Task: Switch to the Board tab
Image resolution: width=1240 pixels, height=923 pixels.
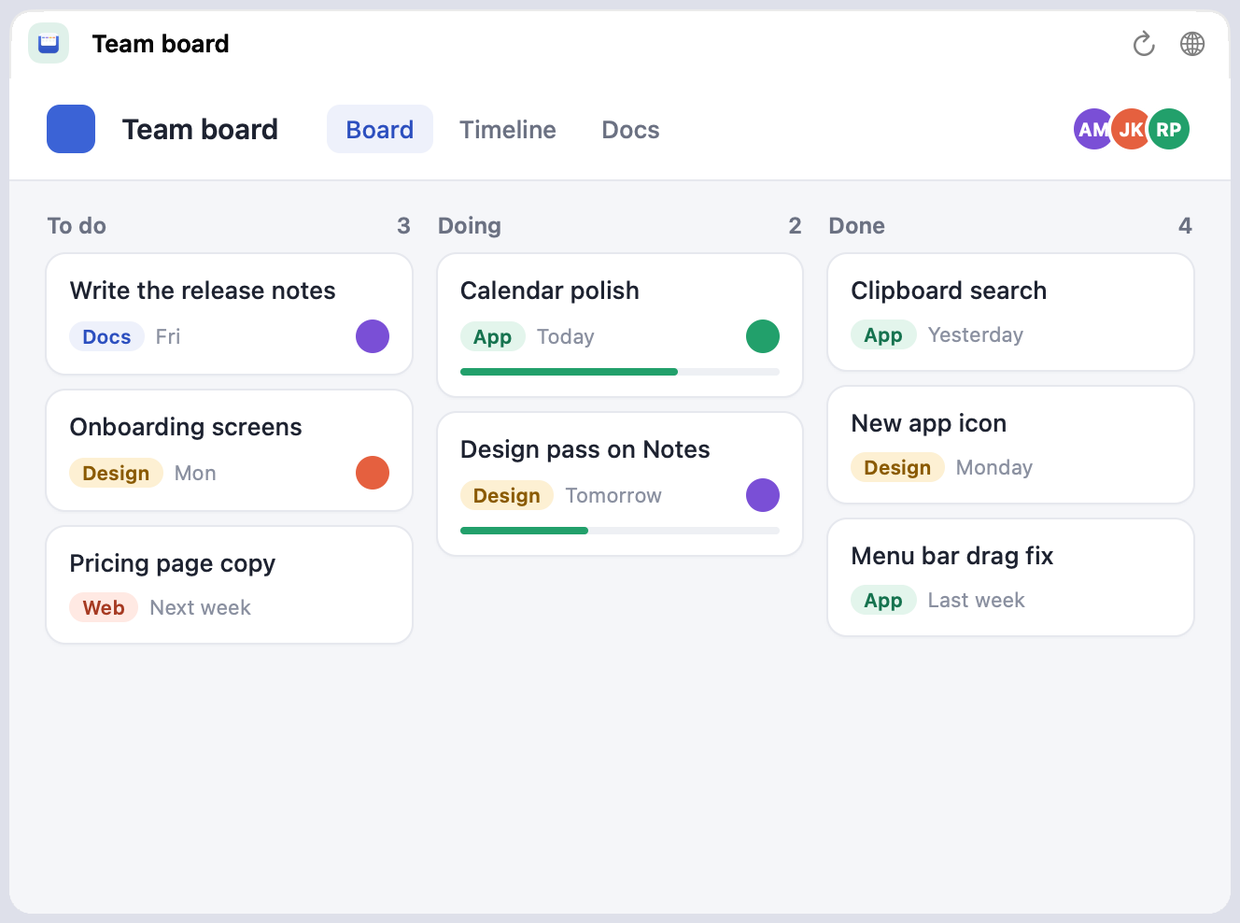Action: [380, 129]
